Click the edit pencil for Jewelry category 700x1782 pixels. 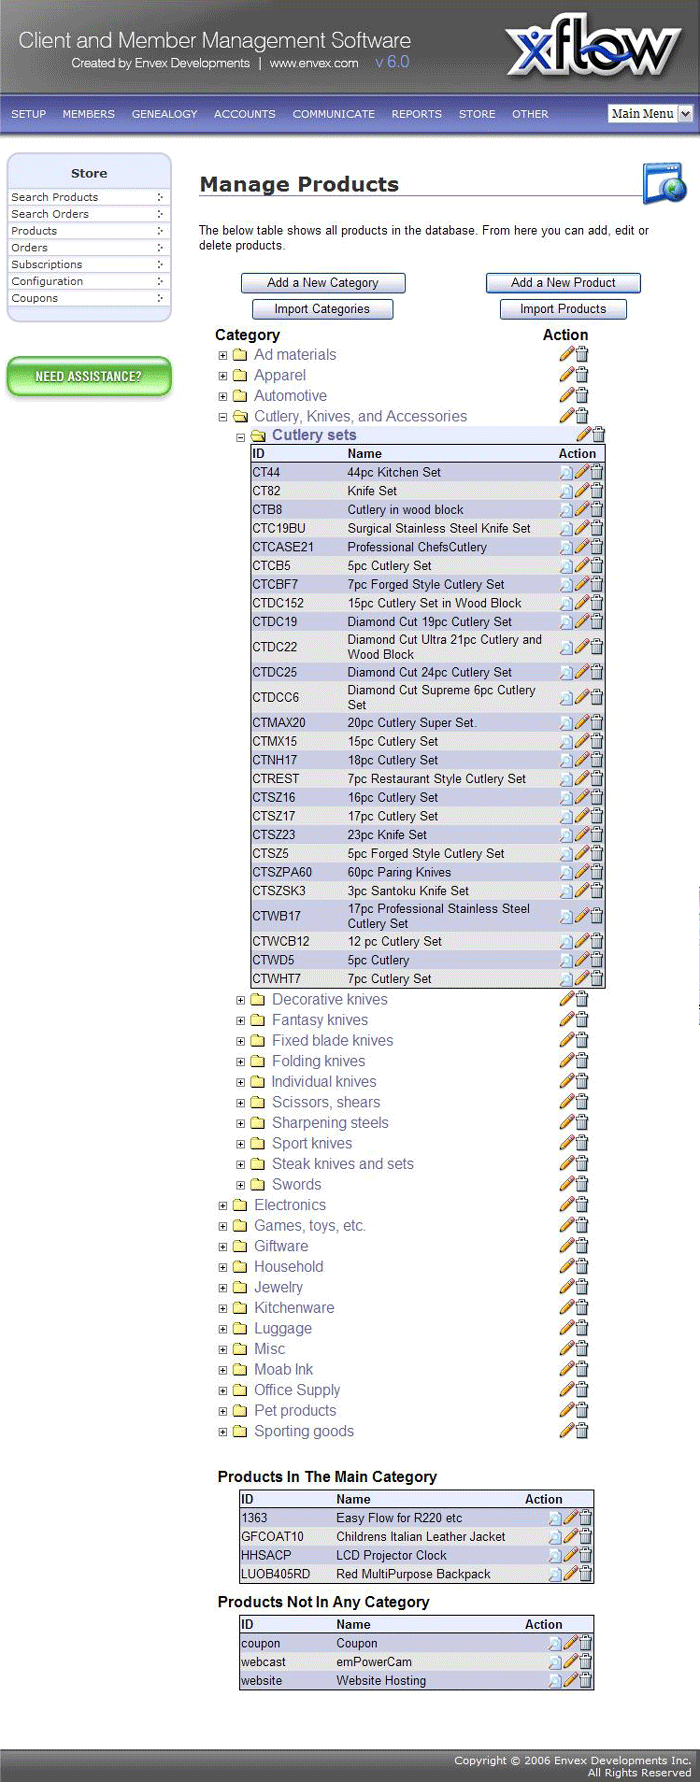566,1288
